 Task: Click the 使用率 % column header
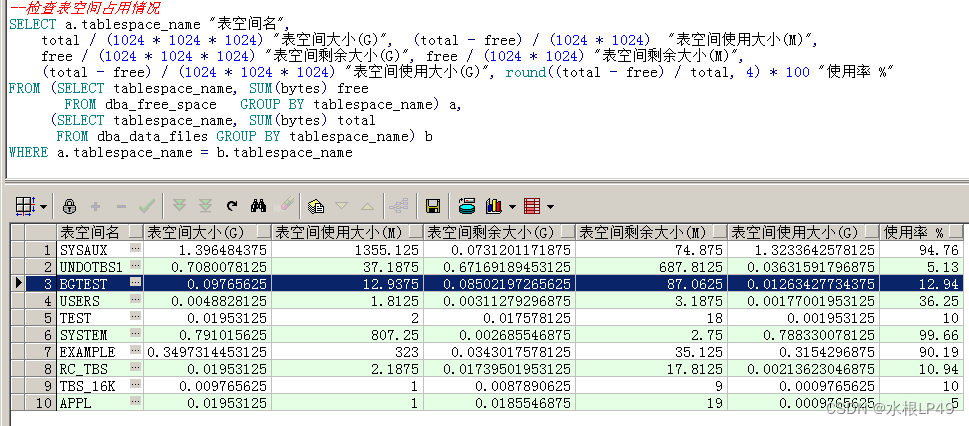tap(921, 232)
